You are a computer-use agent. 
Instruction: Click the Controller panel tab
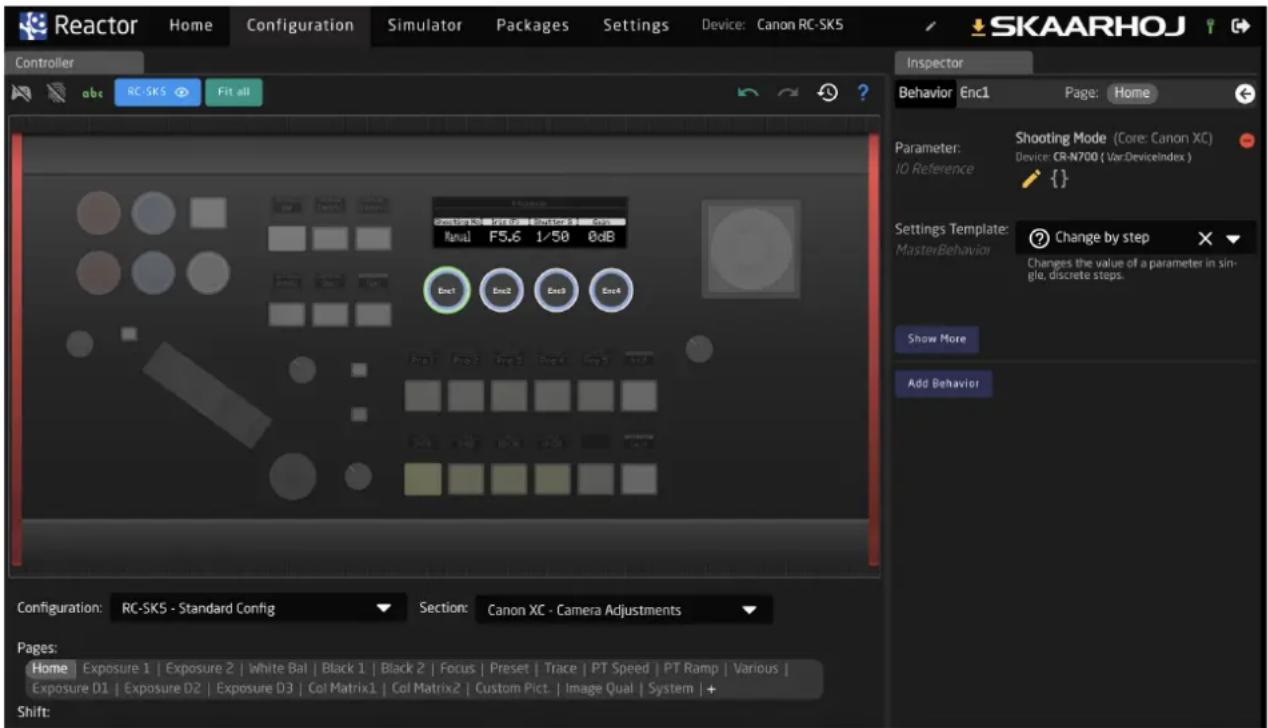[x=75, y=62]
